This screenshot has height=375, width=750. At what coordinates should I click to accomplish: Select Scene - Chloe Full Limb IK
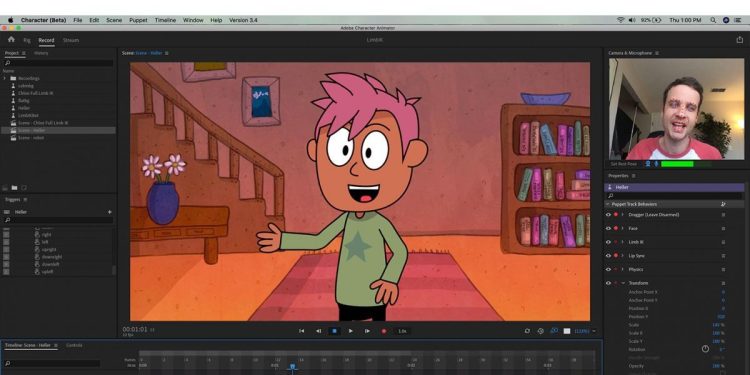[x=43, y=123]
